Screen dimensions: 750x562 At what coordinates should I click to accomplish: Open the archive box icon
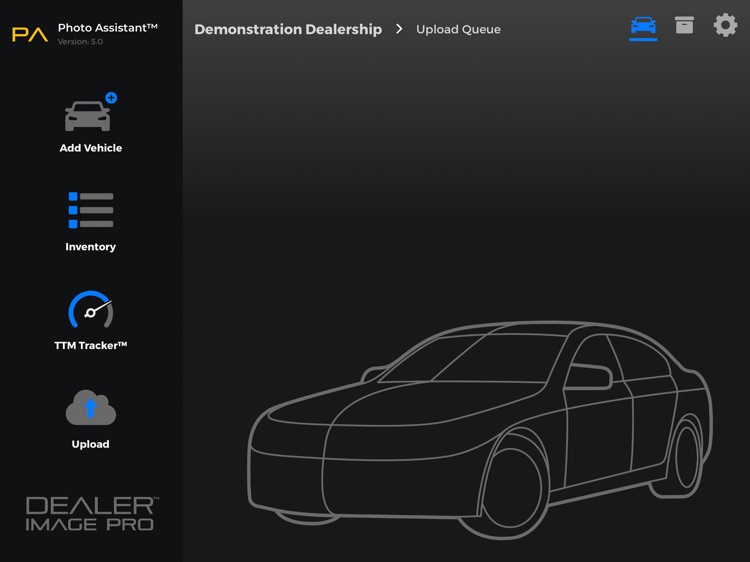click(684, 25)
